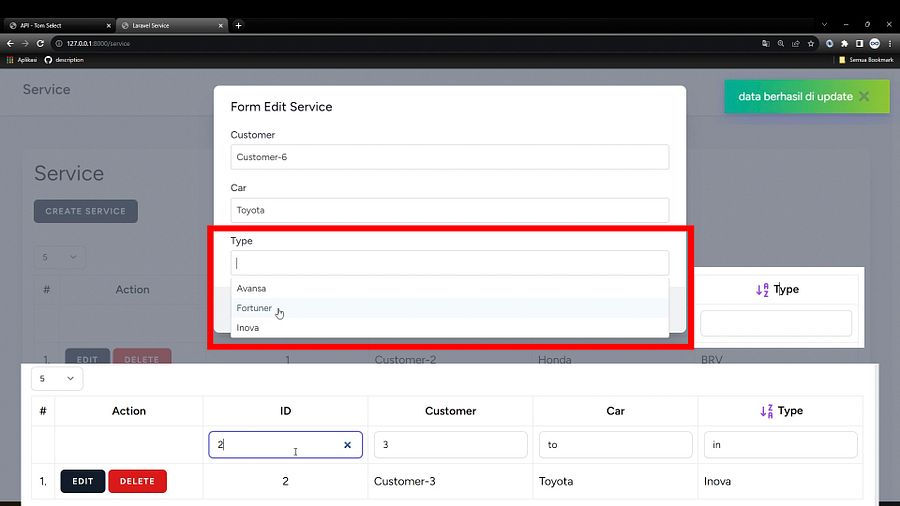
Task: Open the tab search chevron in the title bar
Action: [x=824, y=25]
